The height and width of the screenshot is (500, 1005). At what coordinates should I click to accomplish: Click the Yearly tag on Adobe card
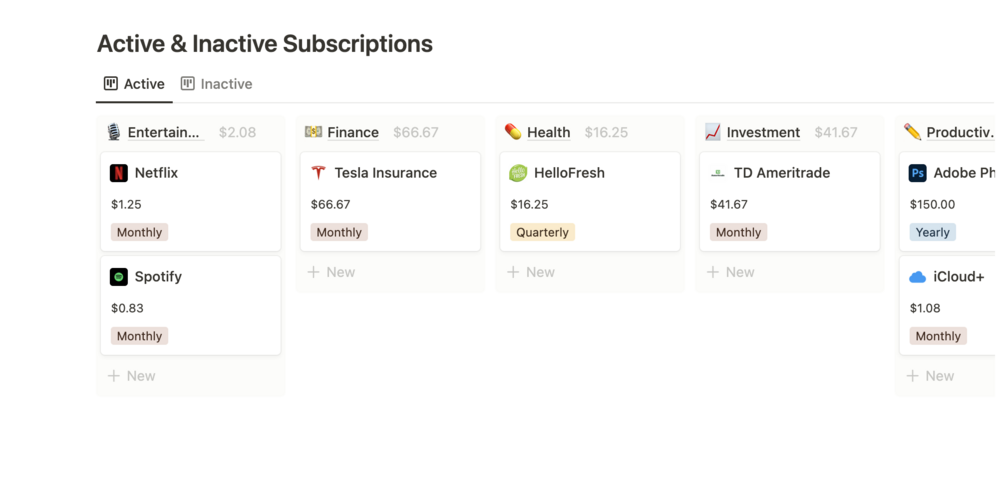[932, 232]
